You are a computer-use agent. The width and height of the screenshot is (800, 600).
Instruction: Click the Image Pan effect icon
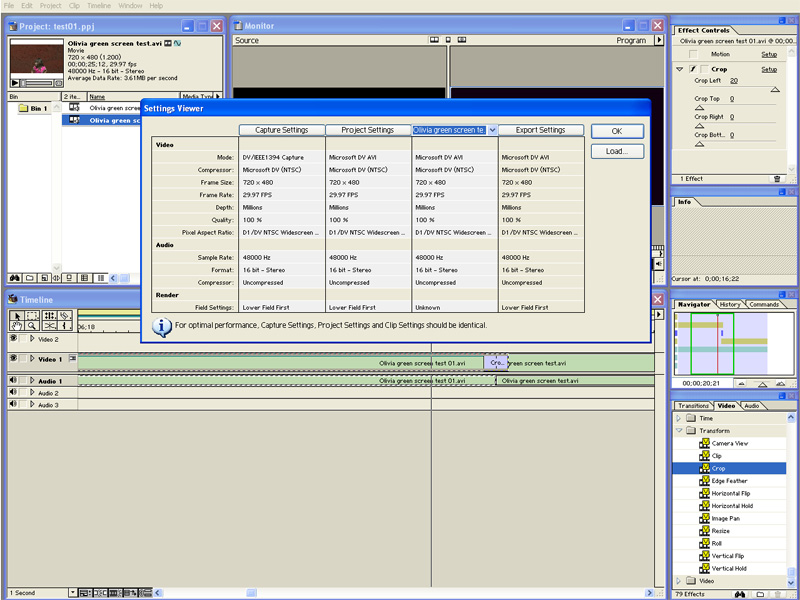click(x=705, y=518)
